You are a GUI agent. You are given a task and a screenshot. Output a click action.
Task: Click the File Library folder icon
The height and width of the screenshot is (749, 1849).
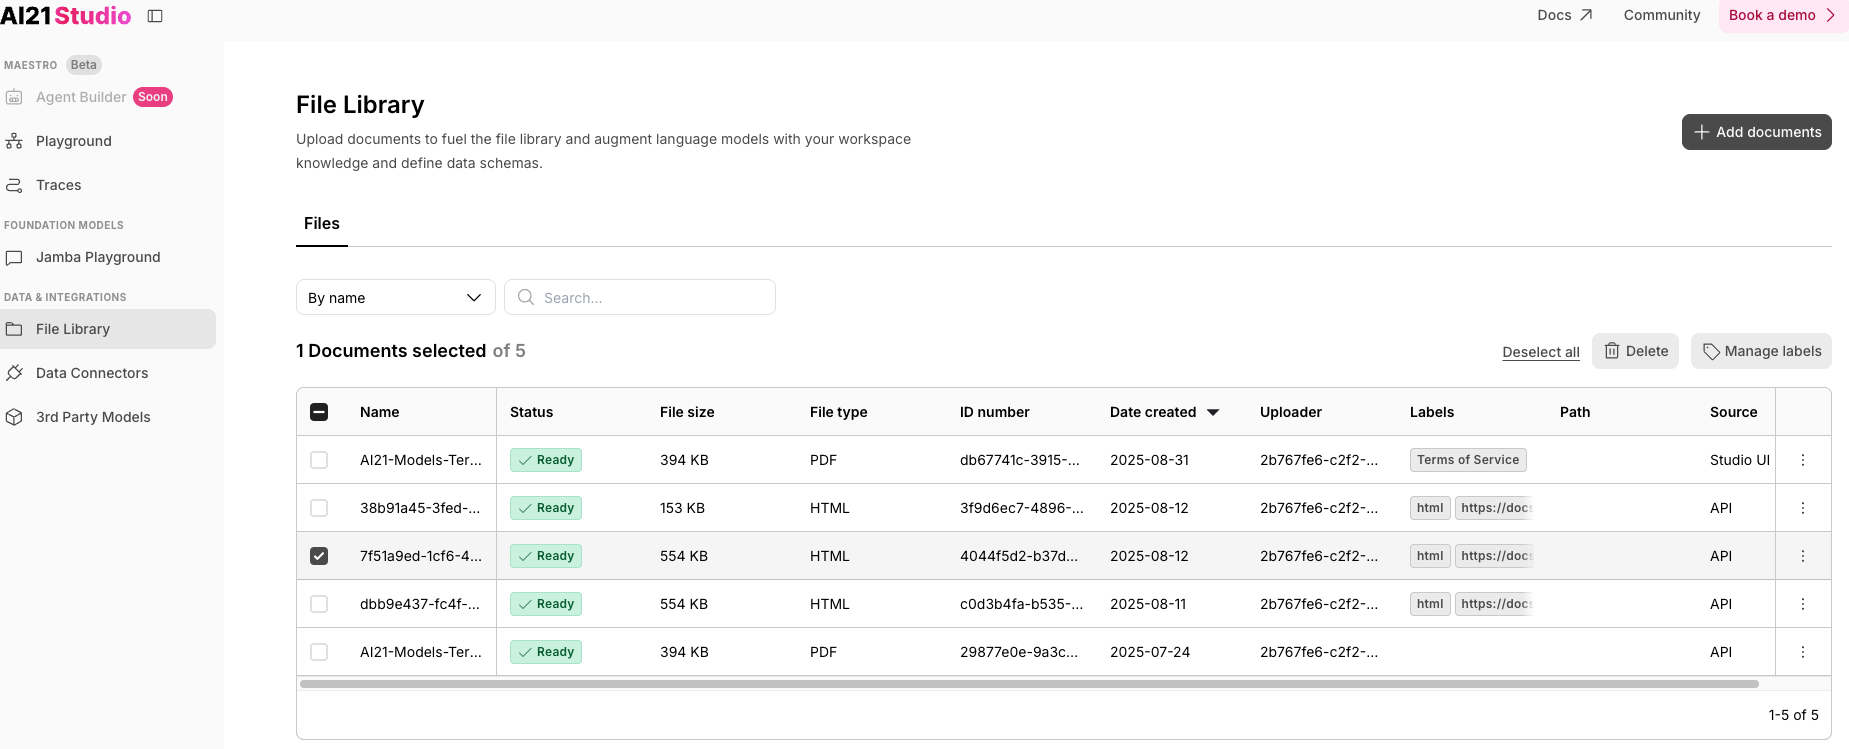[14, 329]
